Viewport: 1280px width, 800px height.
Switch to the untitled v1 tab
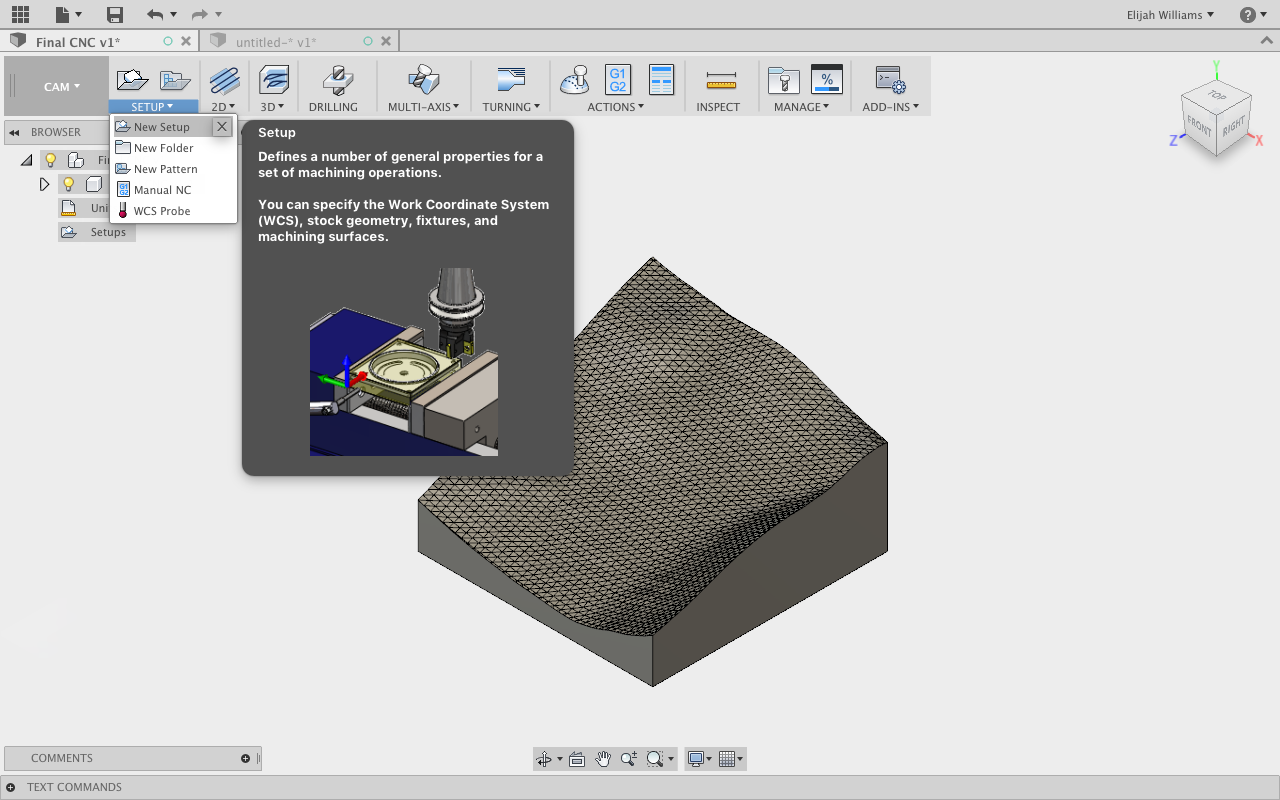(276, 41)
